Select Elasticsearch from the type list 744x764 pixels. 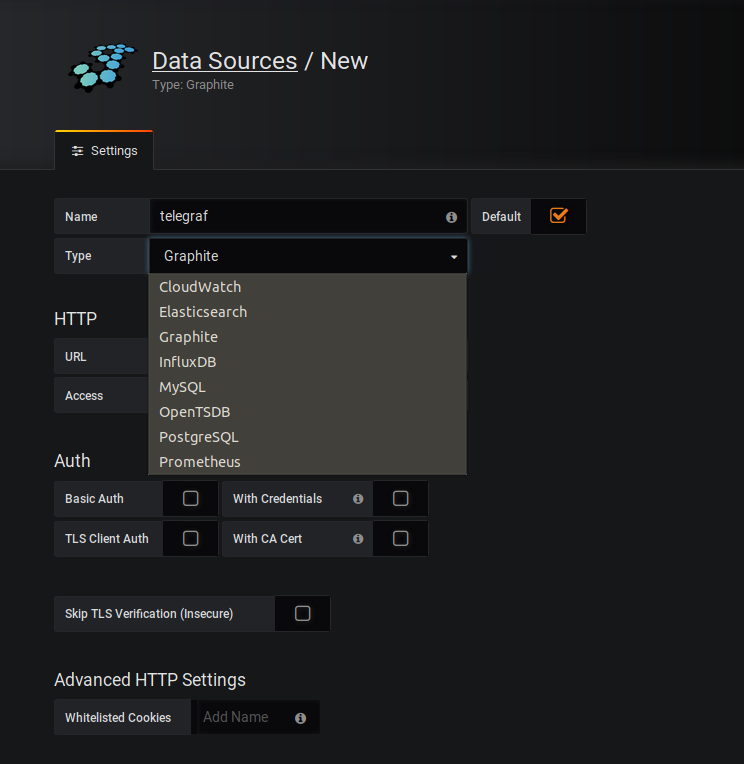(x=307, y=312)
